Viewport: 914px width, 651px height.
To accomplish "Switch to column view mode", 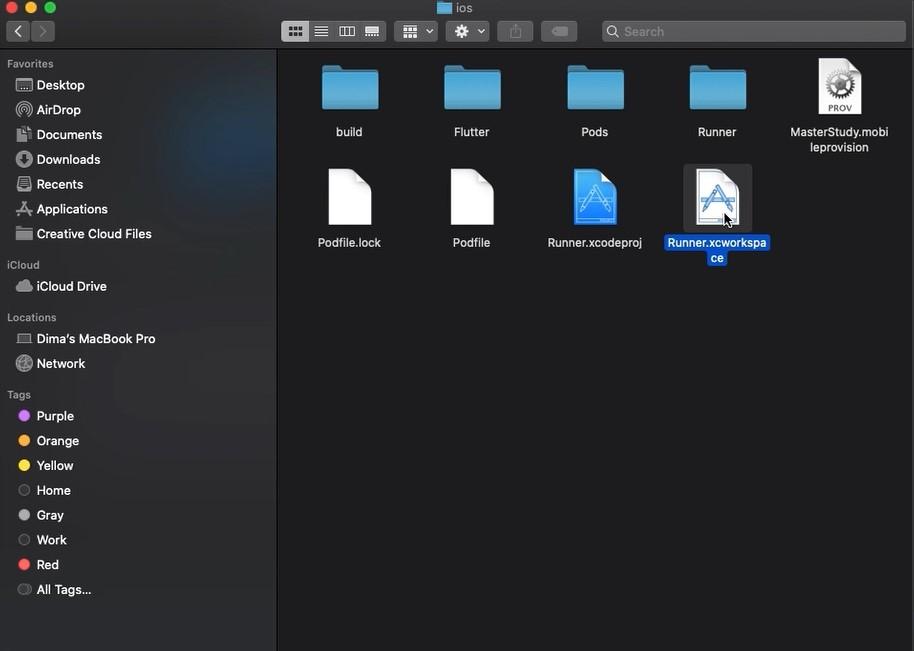I will pos(347,31).
